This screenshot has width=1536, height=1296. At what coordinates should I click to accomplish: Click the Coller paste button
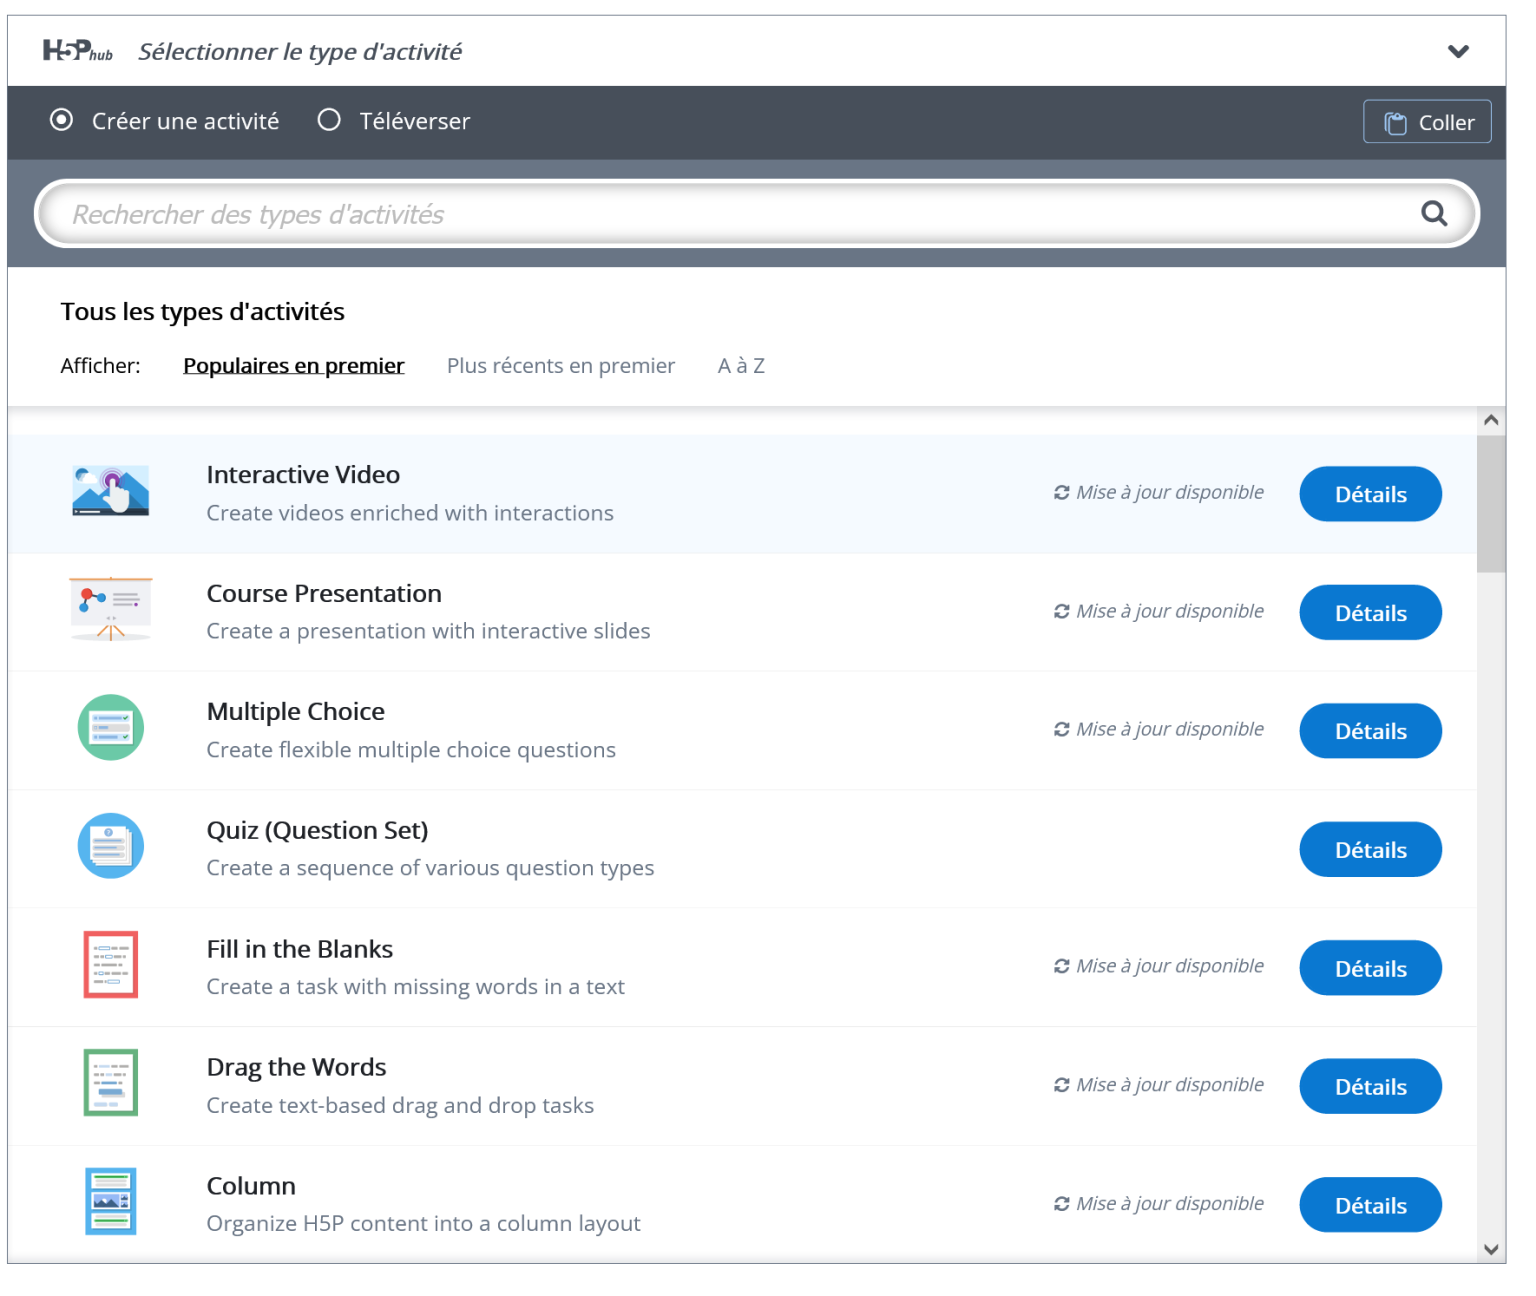coord(1427,122)
